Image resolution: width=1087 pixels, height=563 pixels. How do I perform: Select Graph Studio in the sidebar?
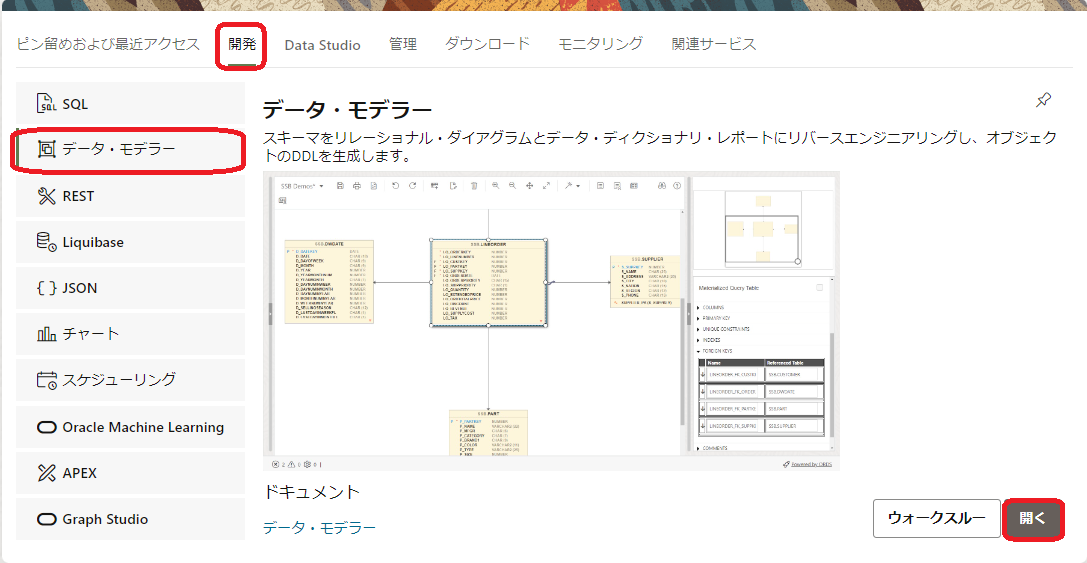tap(104, 519)
